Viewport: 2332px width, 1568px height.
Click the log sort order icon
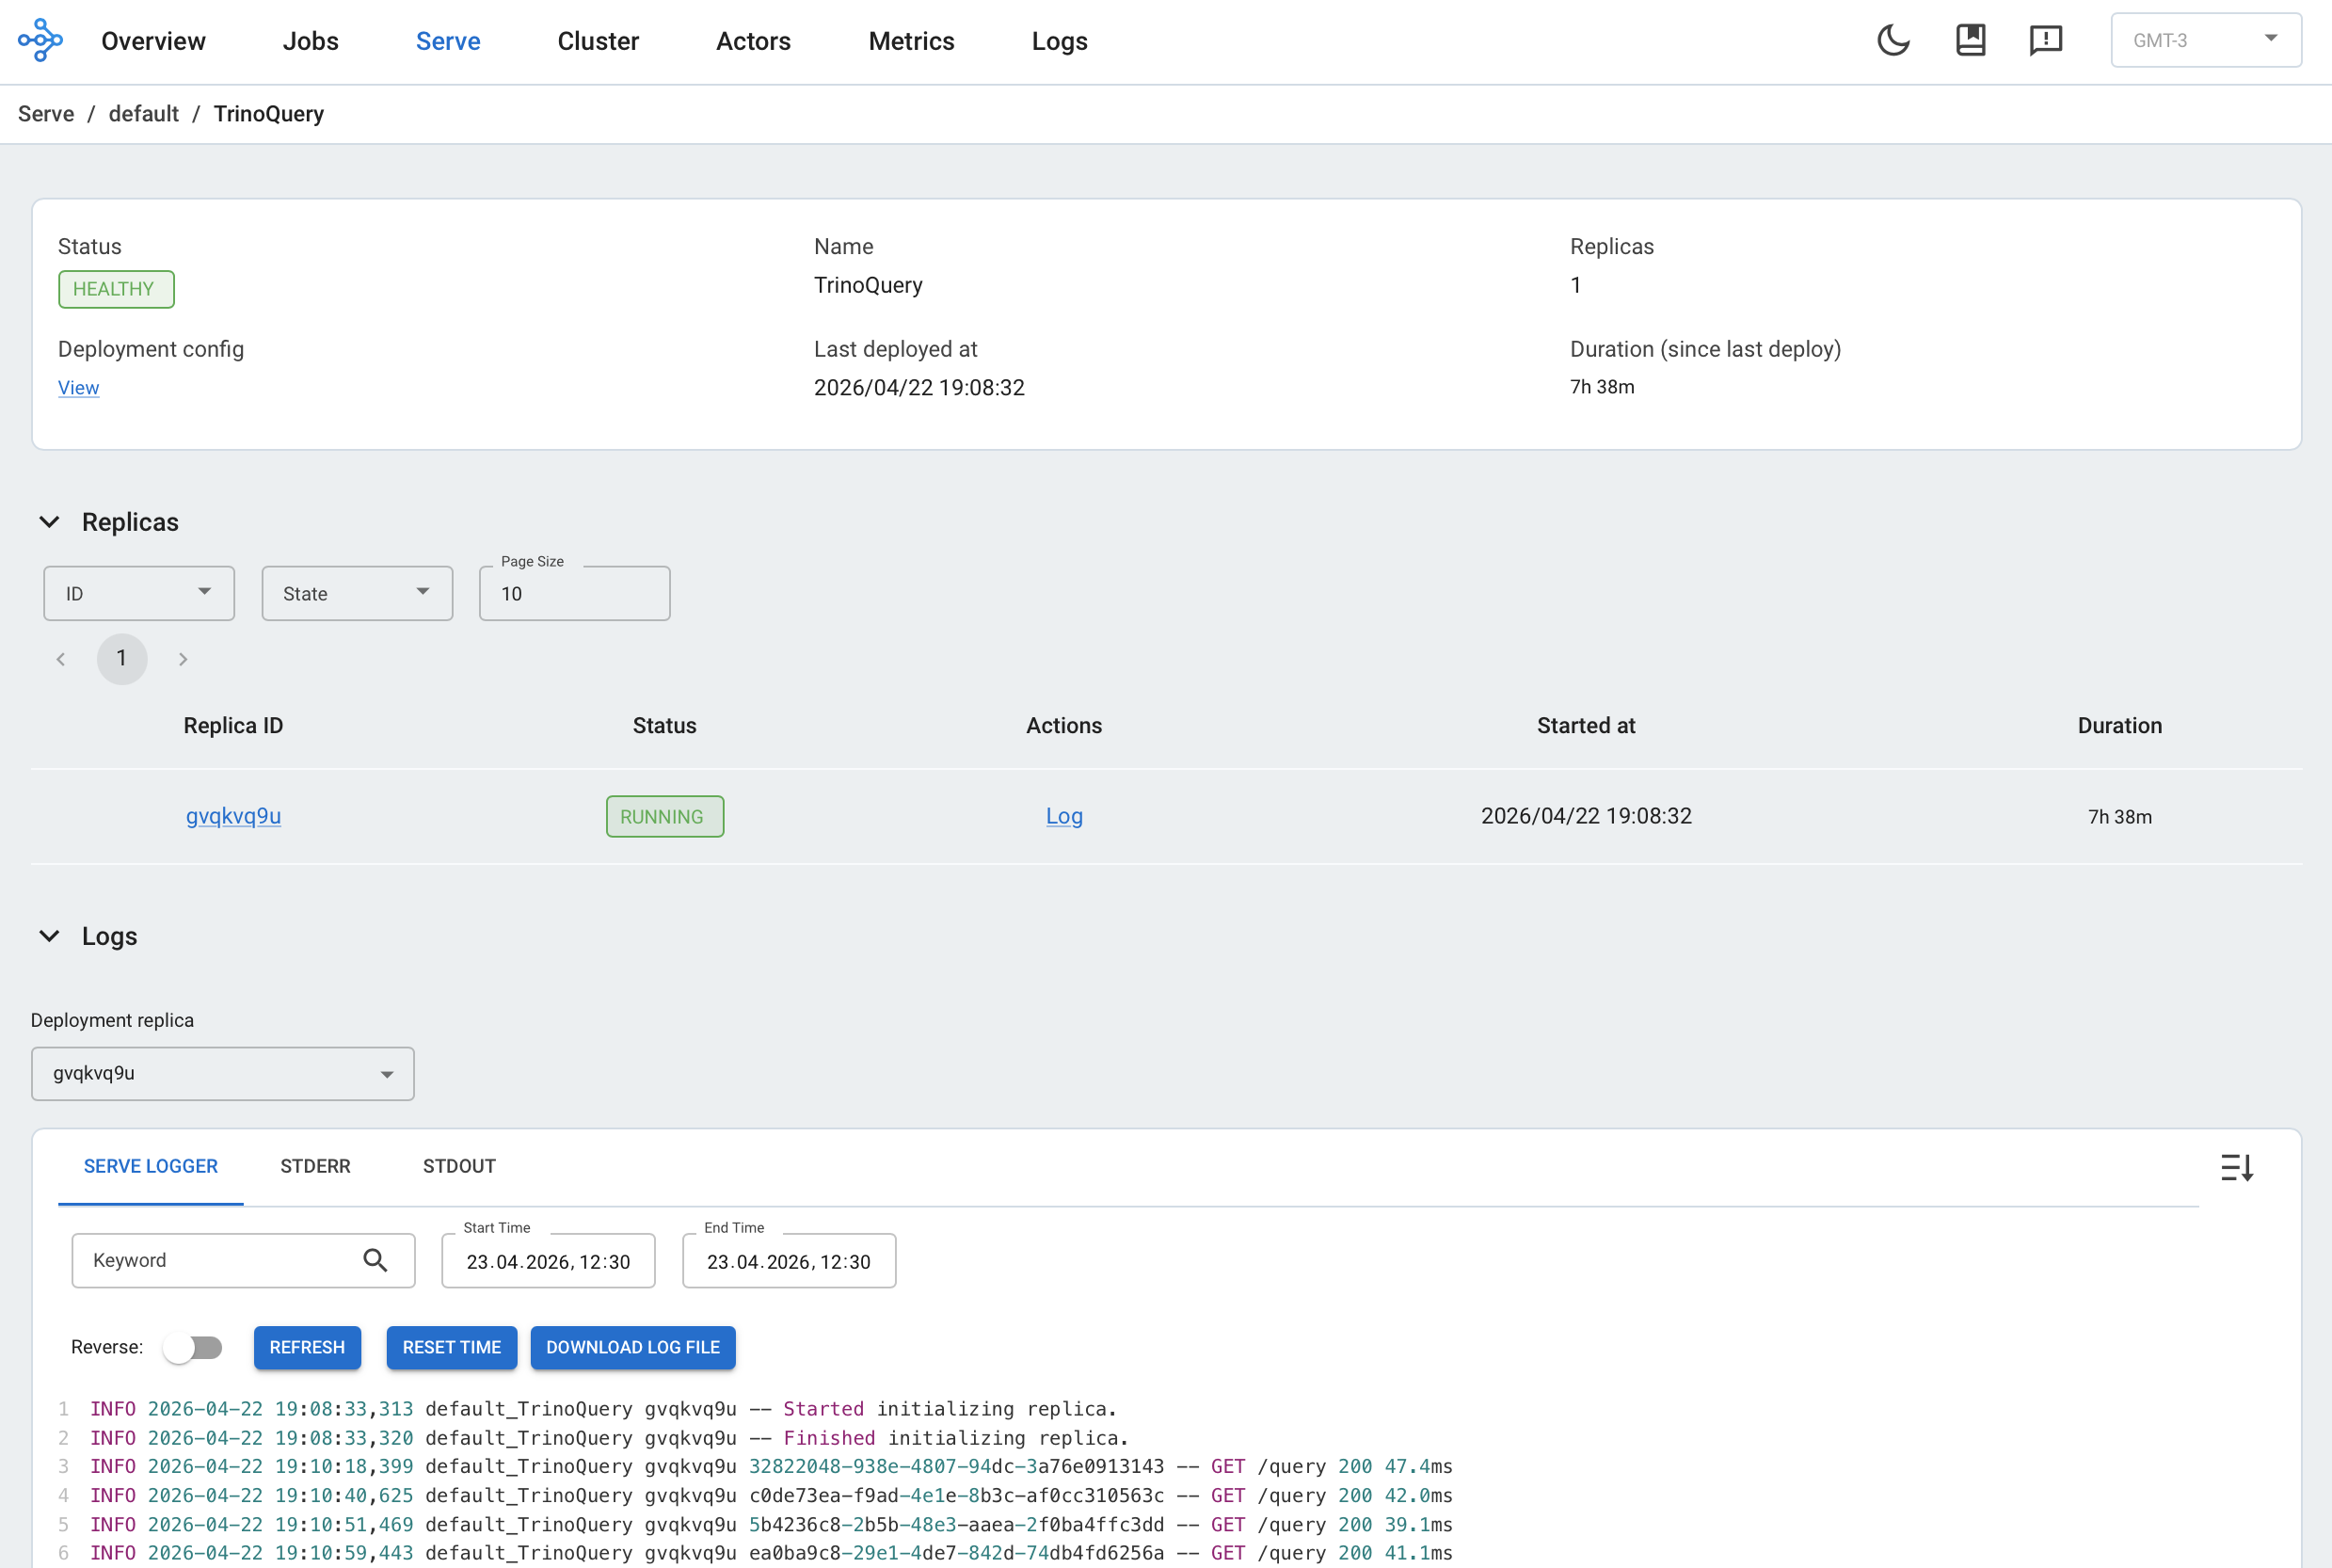pyautogui.click(x=2236, y=1167)
